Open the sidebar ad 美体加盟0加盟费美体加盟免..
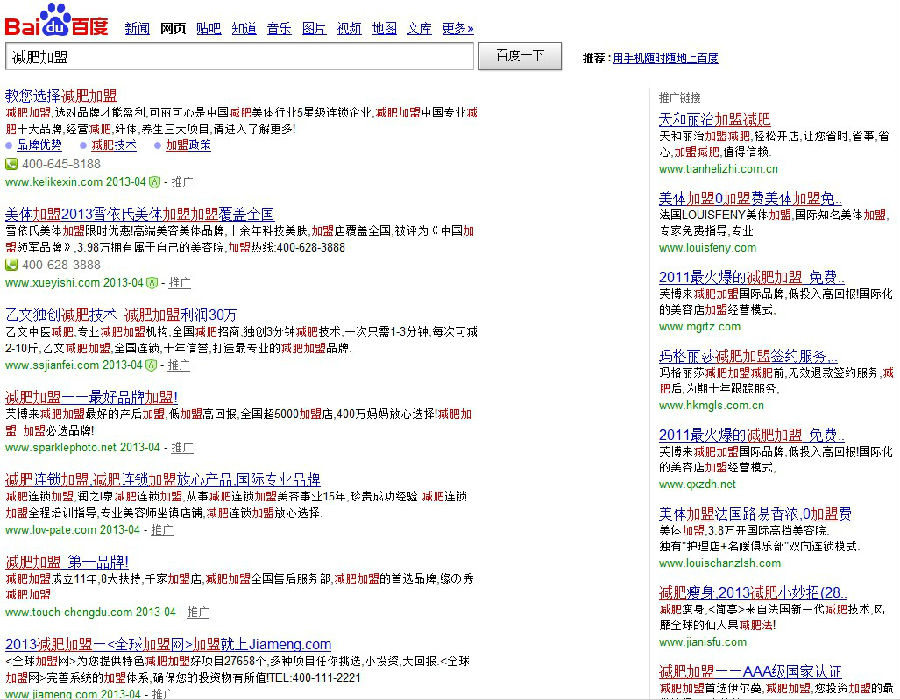Image resolution: width=900 pixels, height=700 pixels. tap(751, 199)
